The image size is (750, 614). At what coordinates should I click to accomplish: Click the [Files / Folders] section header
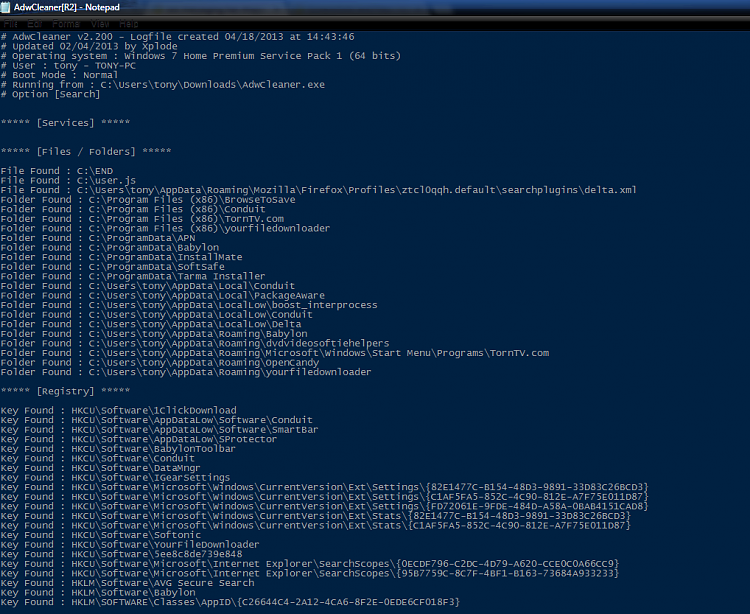[86, 152]
